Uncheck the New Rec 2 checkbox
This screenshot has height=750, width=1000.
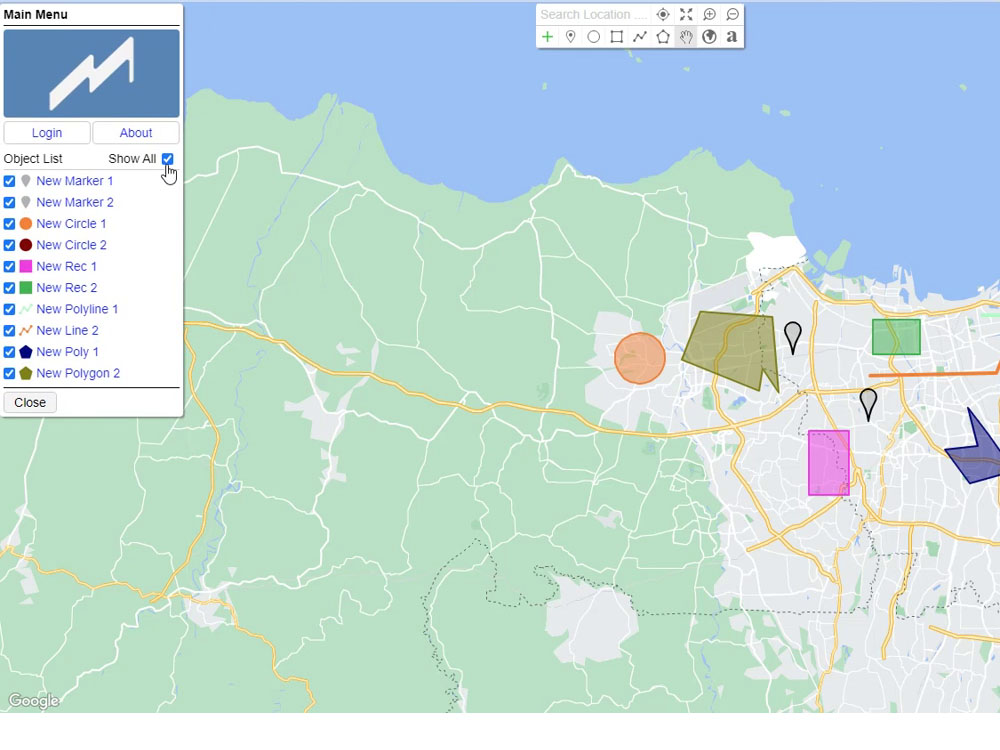click(x=10, y=288)
